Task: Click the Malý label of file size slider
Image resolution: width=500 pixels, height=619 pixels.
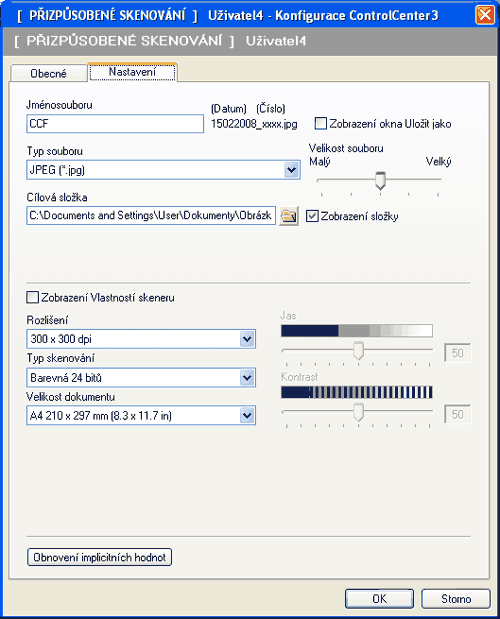Action: 320,161
